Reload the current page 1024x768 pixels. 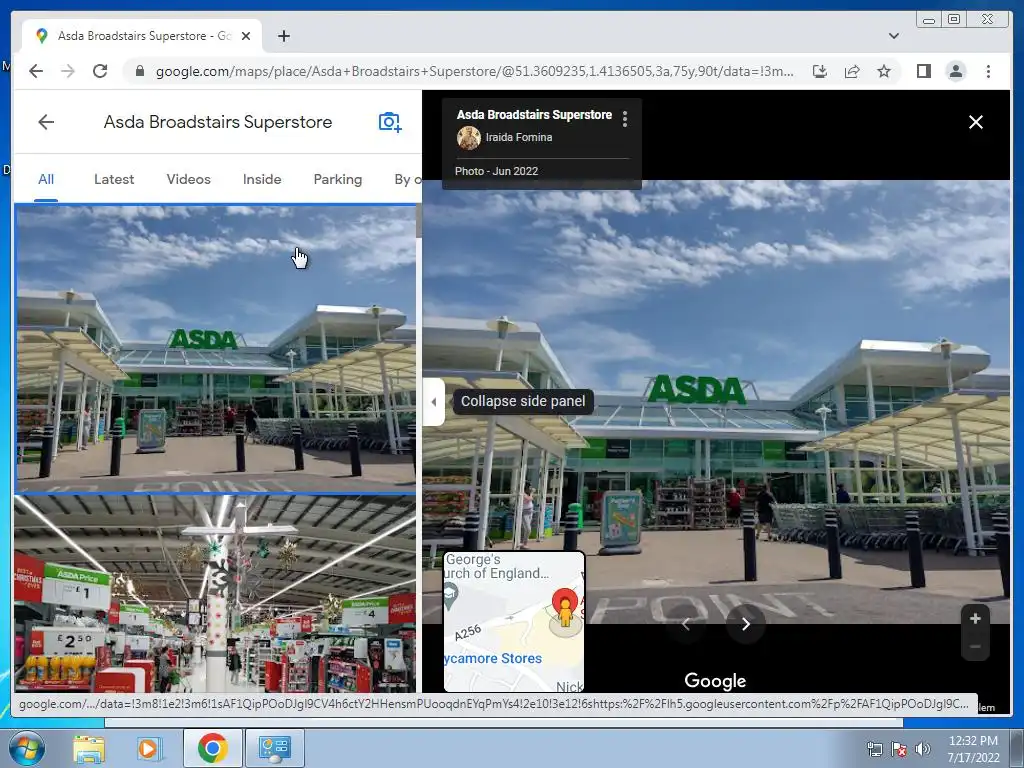click(100, 71)
